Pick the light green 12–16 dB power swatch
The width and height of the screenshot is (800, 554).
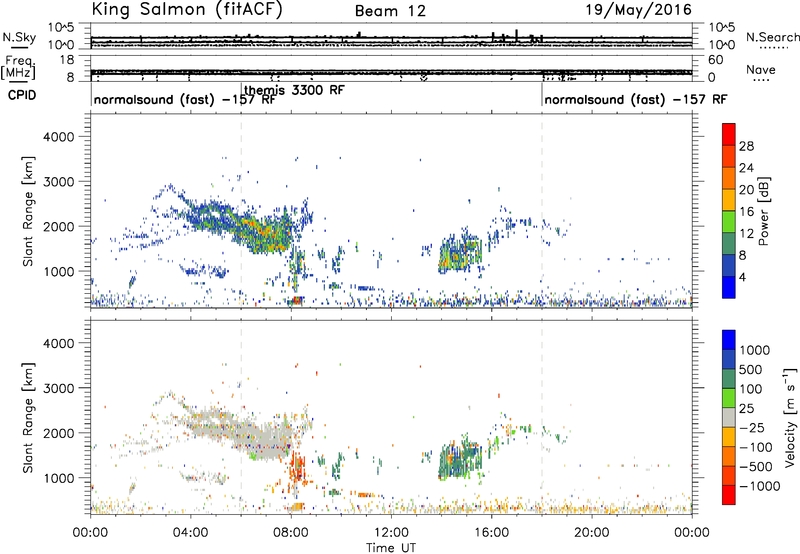click(x=729, y=221)
